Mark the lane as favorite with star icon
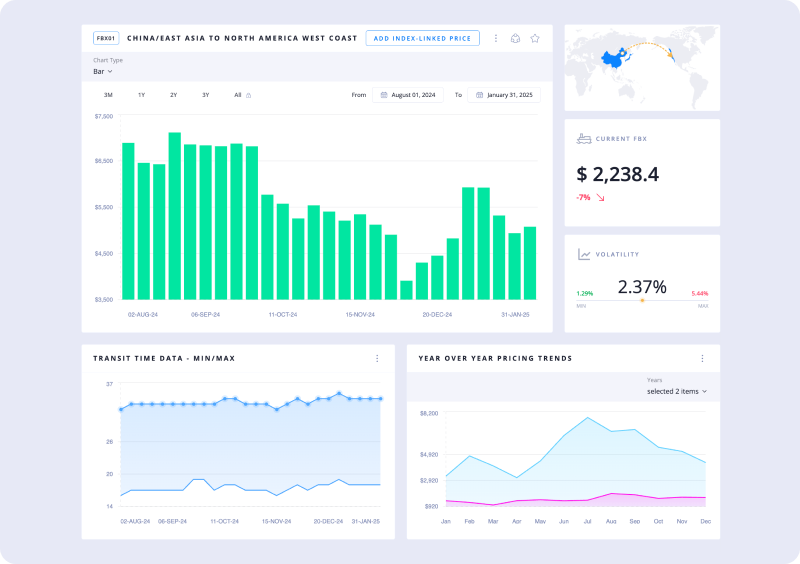Screen dimensions: 800x564 535,38
